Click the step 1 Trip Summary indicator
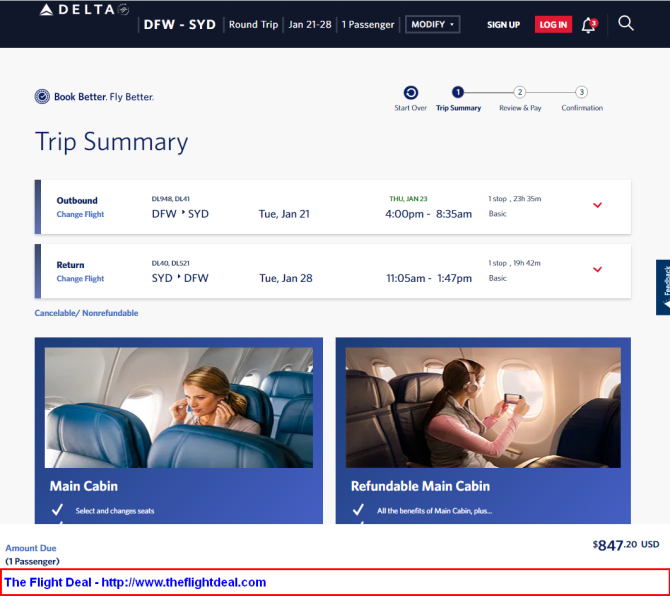 458,92
